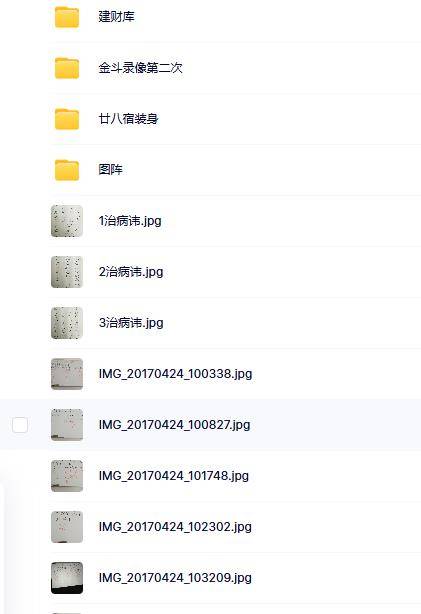The image size is (421, 614).
Task: Select file name IMG_20170424_103209.jpg
Action: coord(175,578)
